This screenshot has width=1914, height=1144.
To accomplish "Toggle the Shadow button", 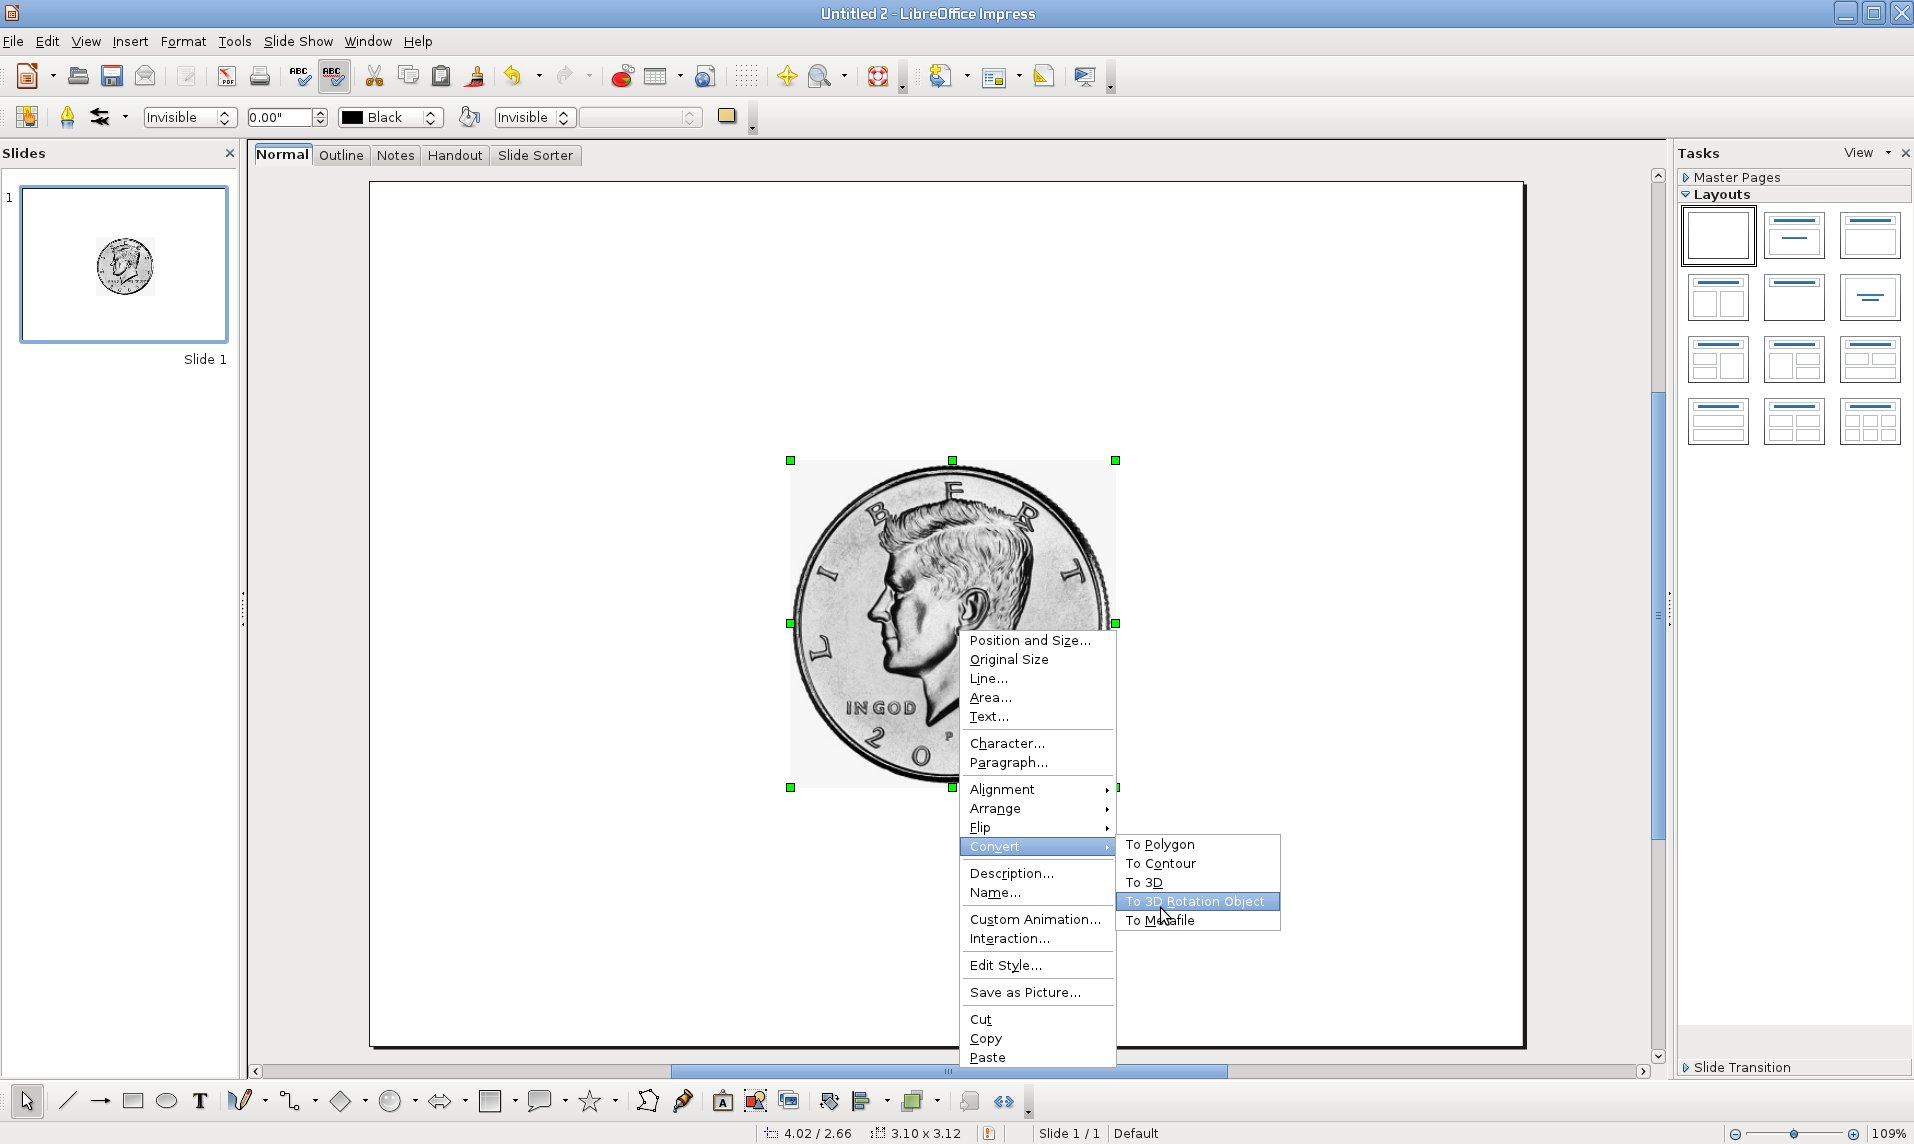I will (x=727, y=116).
